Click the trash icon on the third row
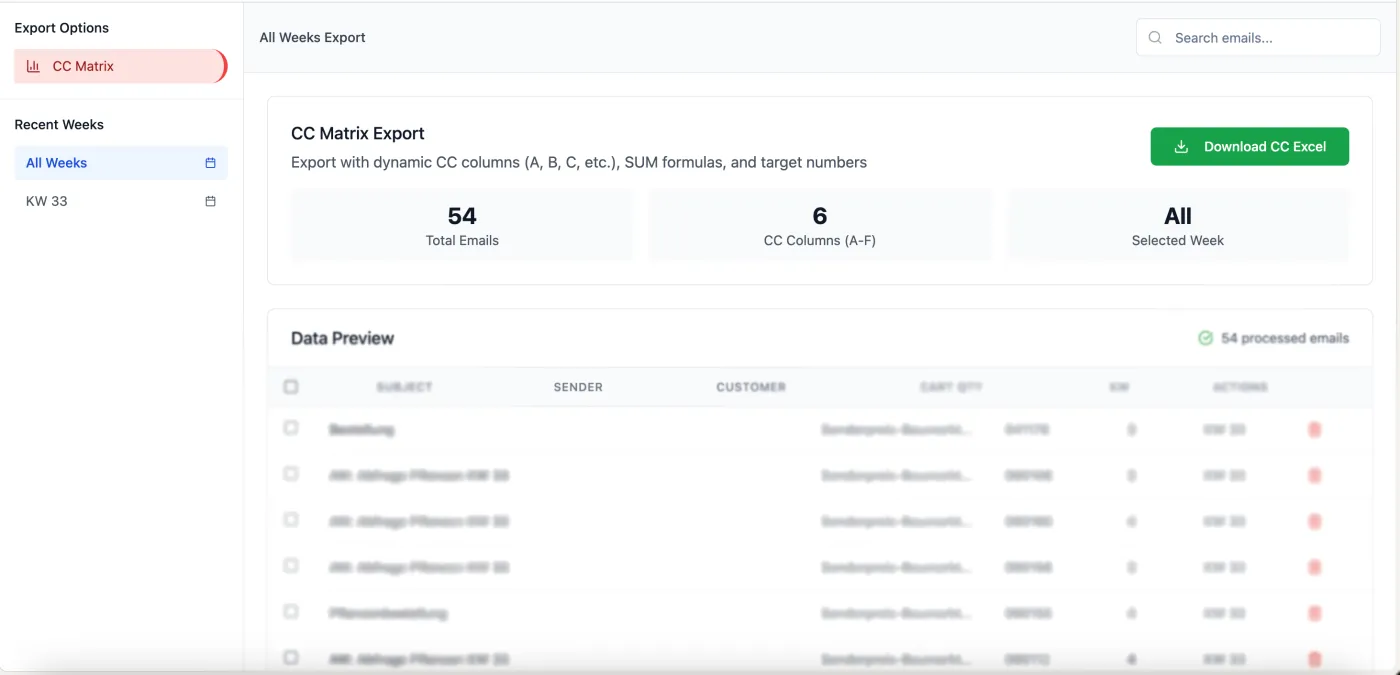The width and height of the screenshot is (1400, 675). point(1314,521)
